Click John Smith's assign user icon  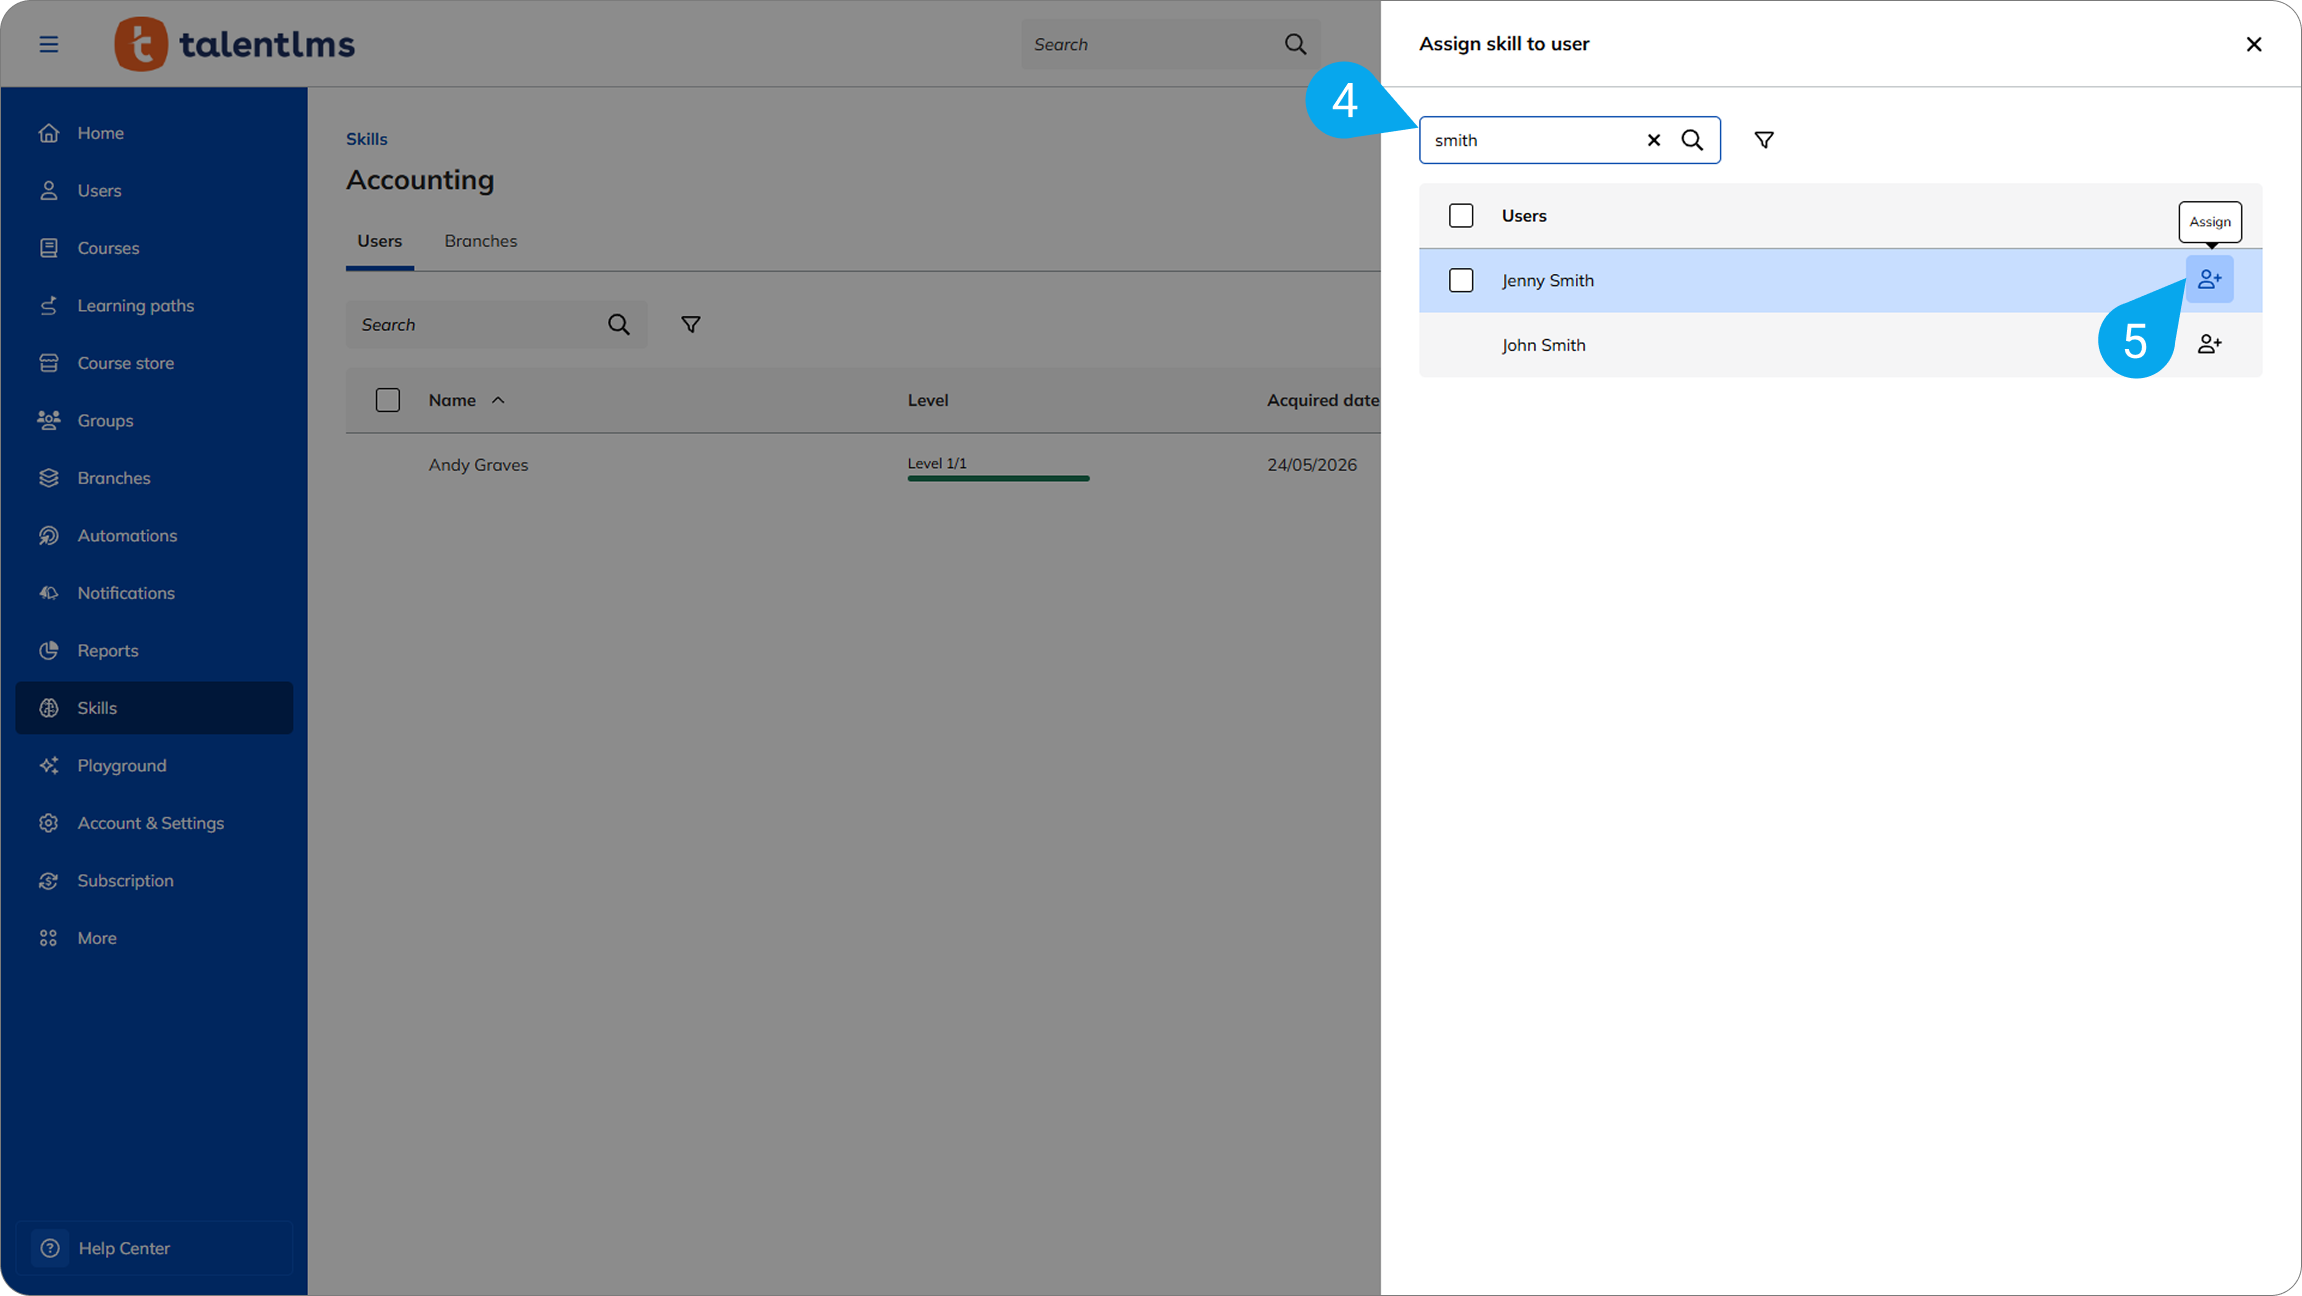[2209, 345]
